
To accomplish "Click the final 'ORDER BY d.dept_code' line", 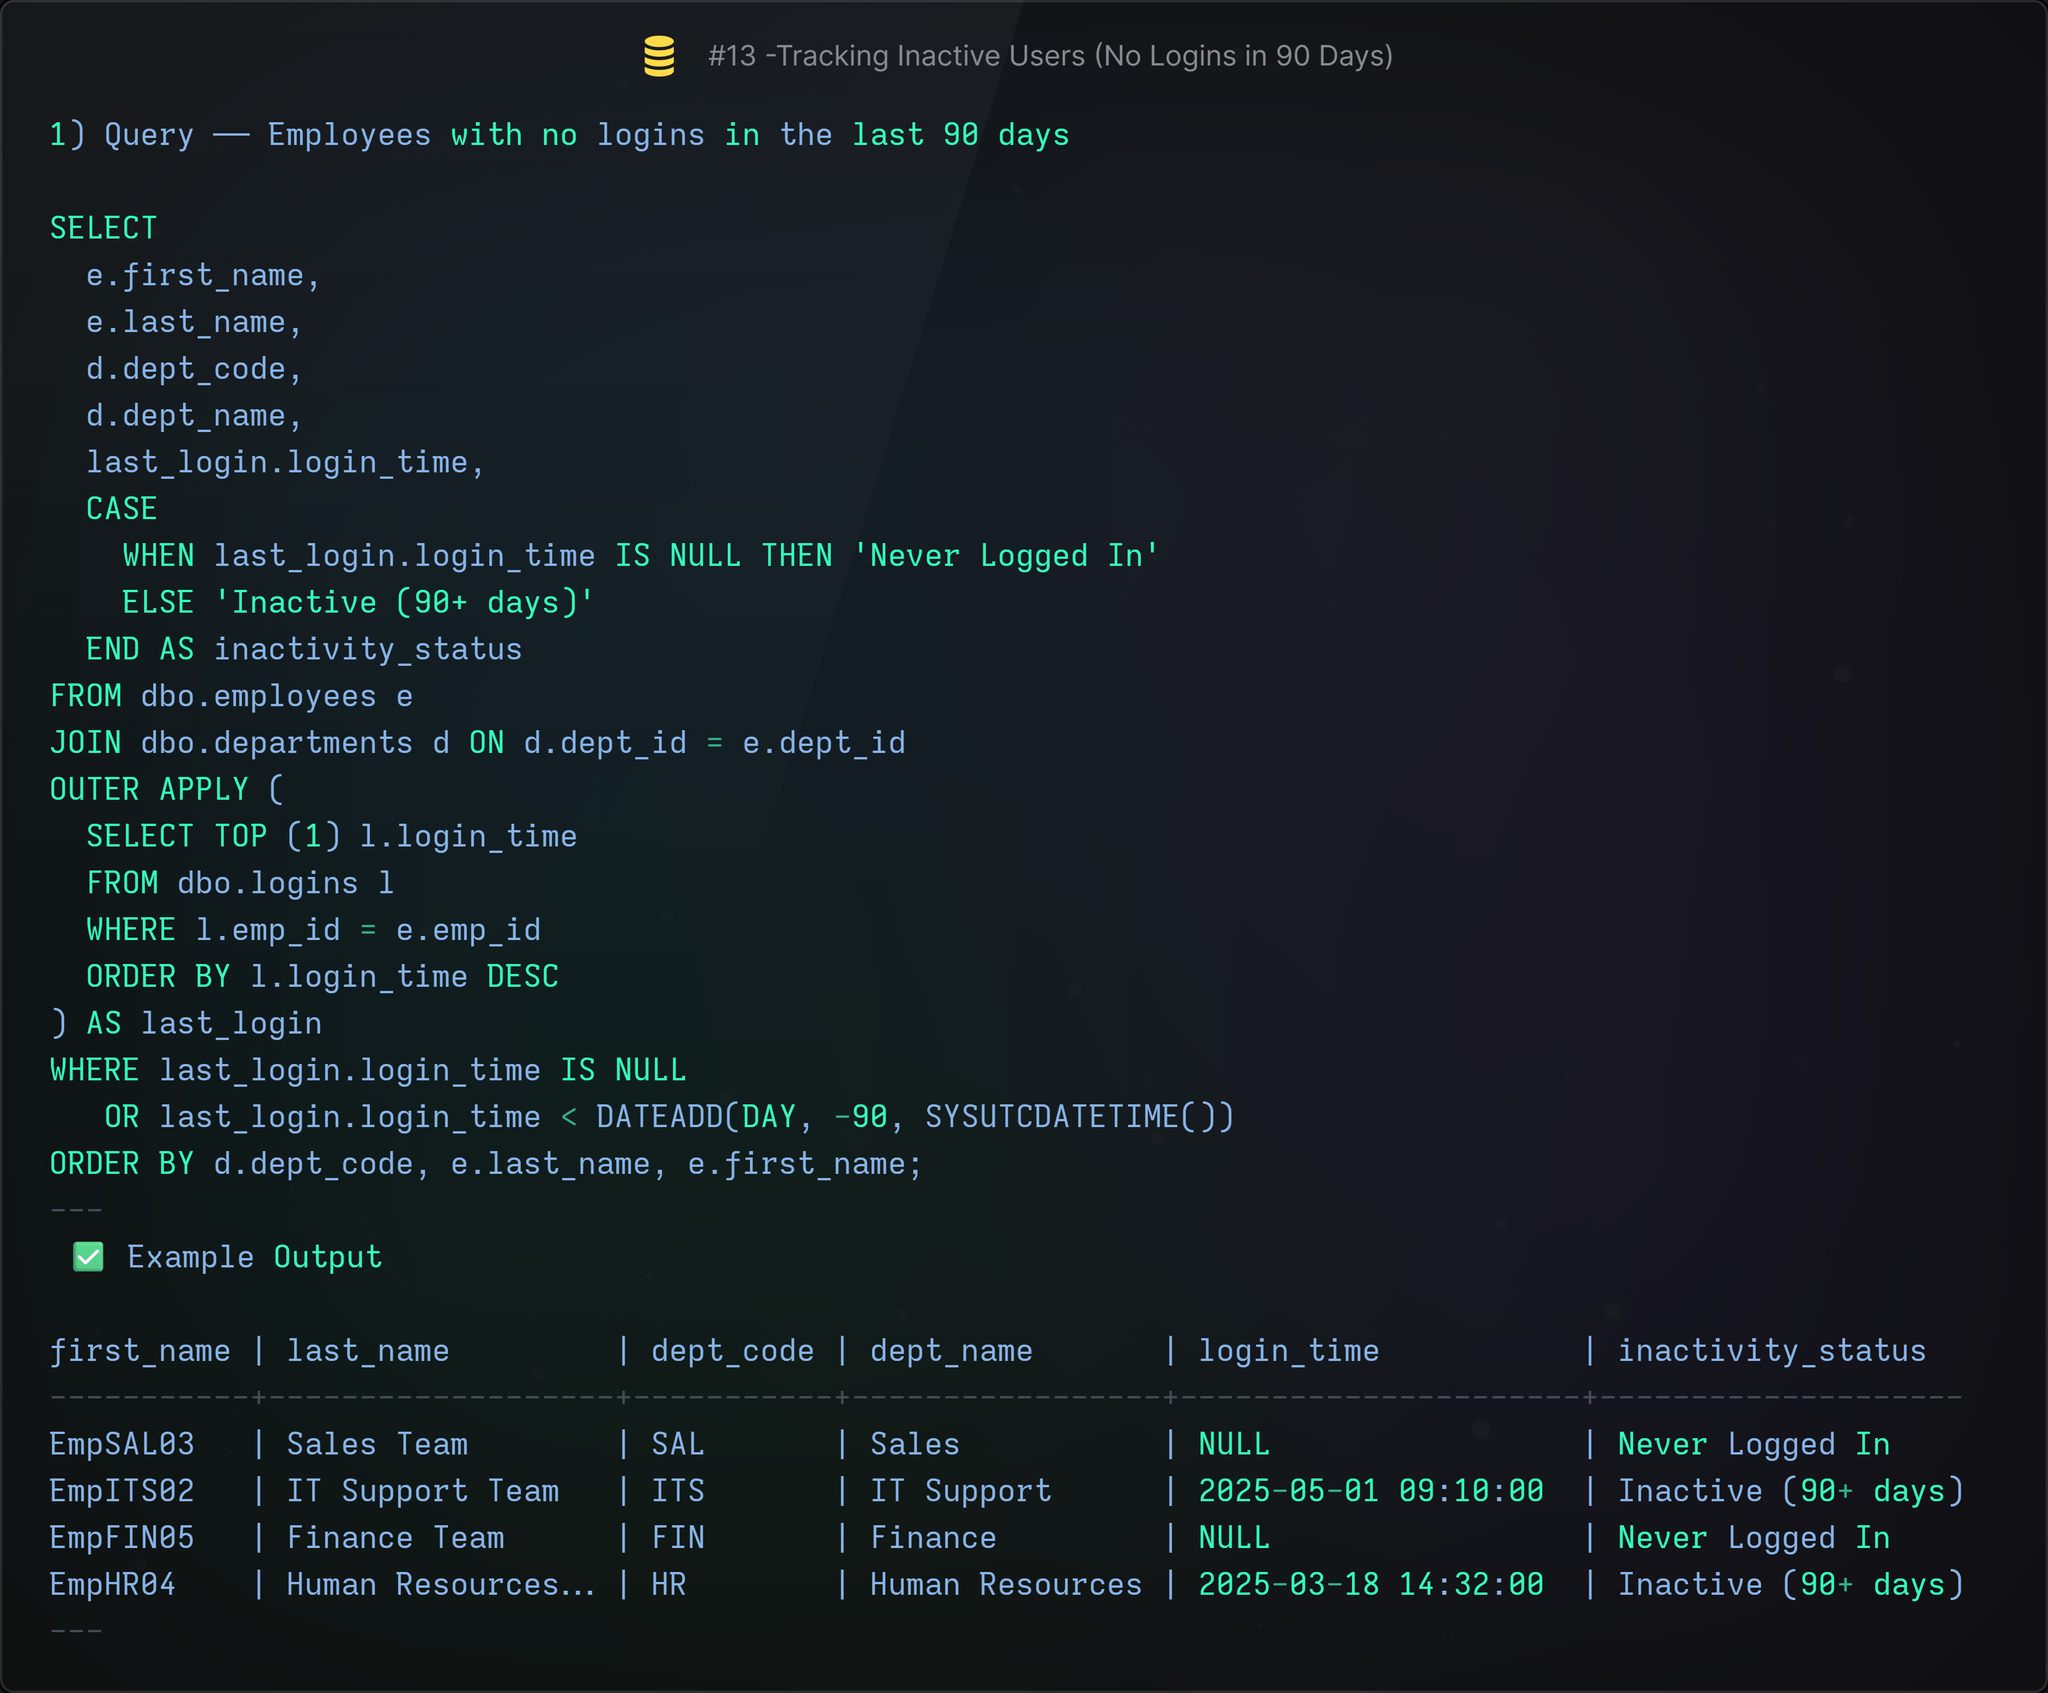I will [x=486, y=1164].
